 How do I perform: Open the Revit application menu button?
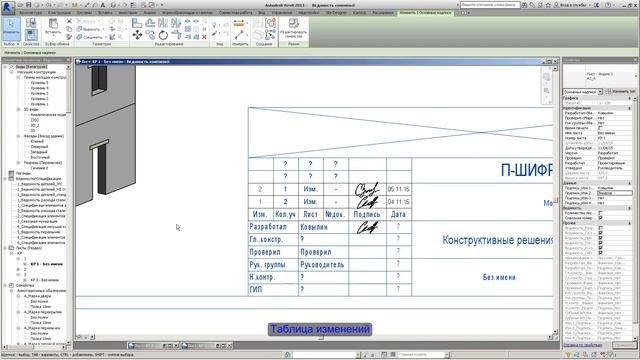(8, 7)
